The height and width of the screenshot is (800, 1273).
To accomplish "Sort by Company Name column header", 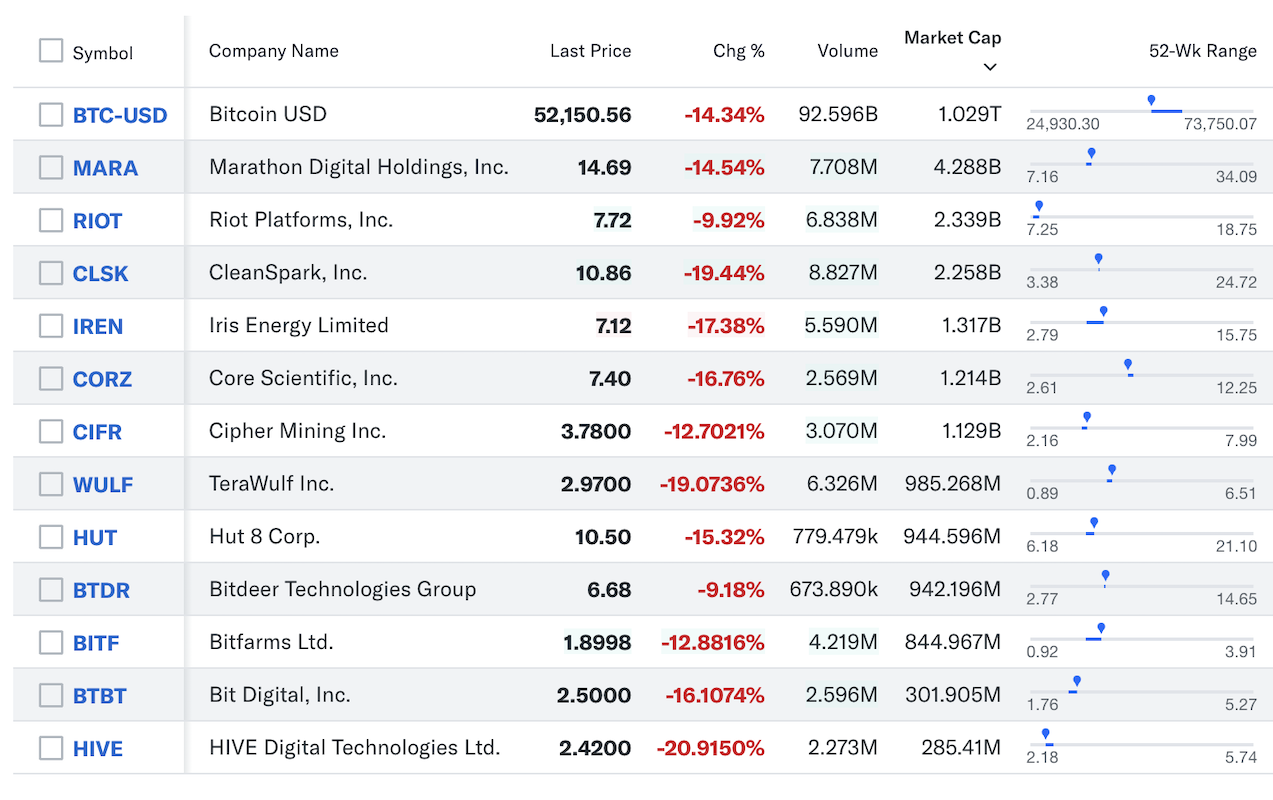I will 274,51.
